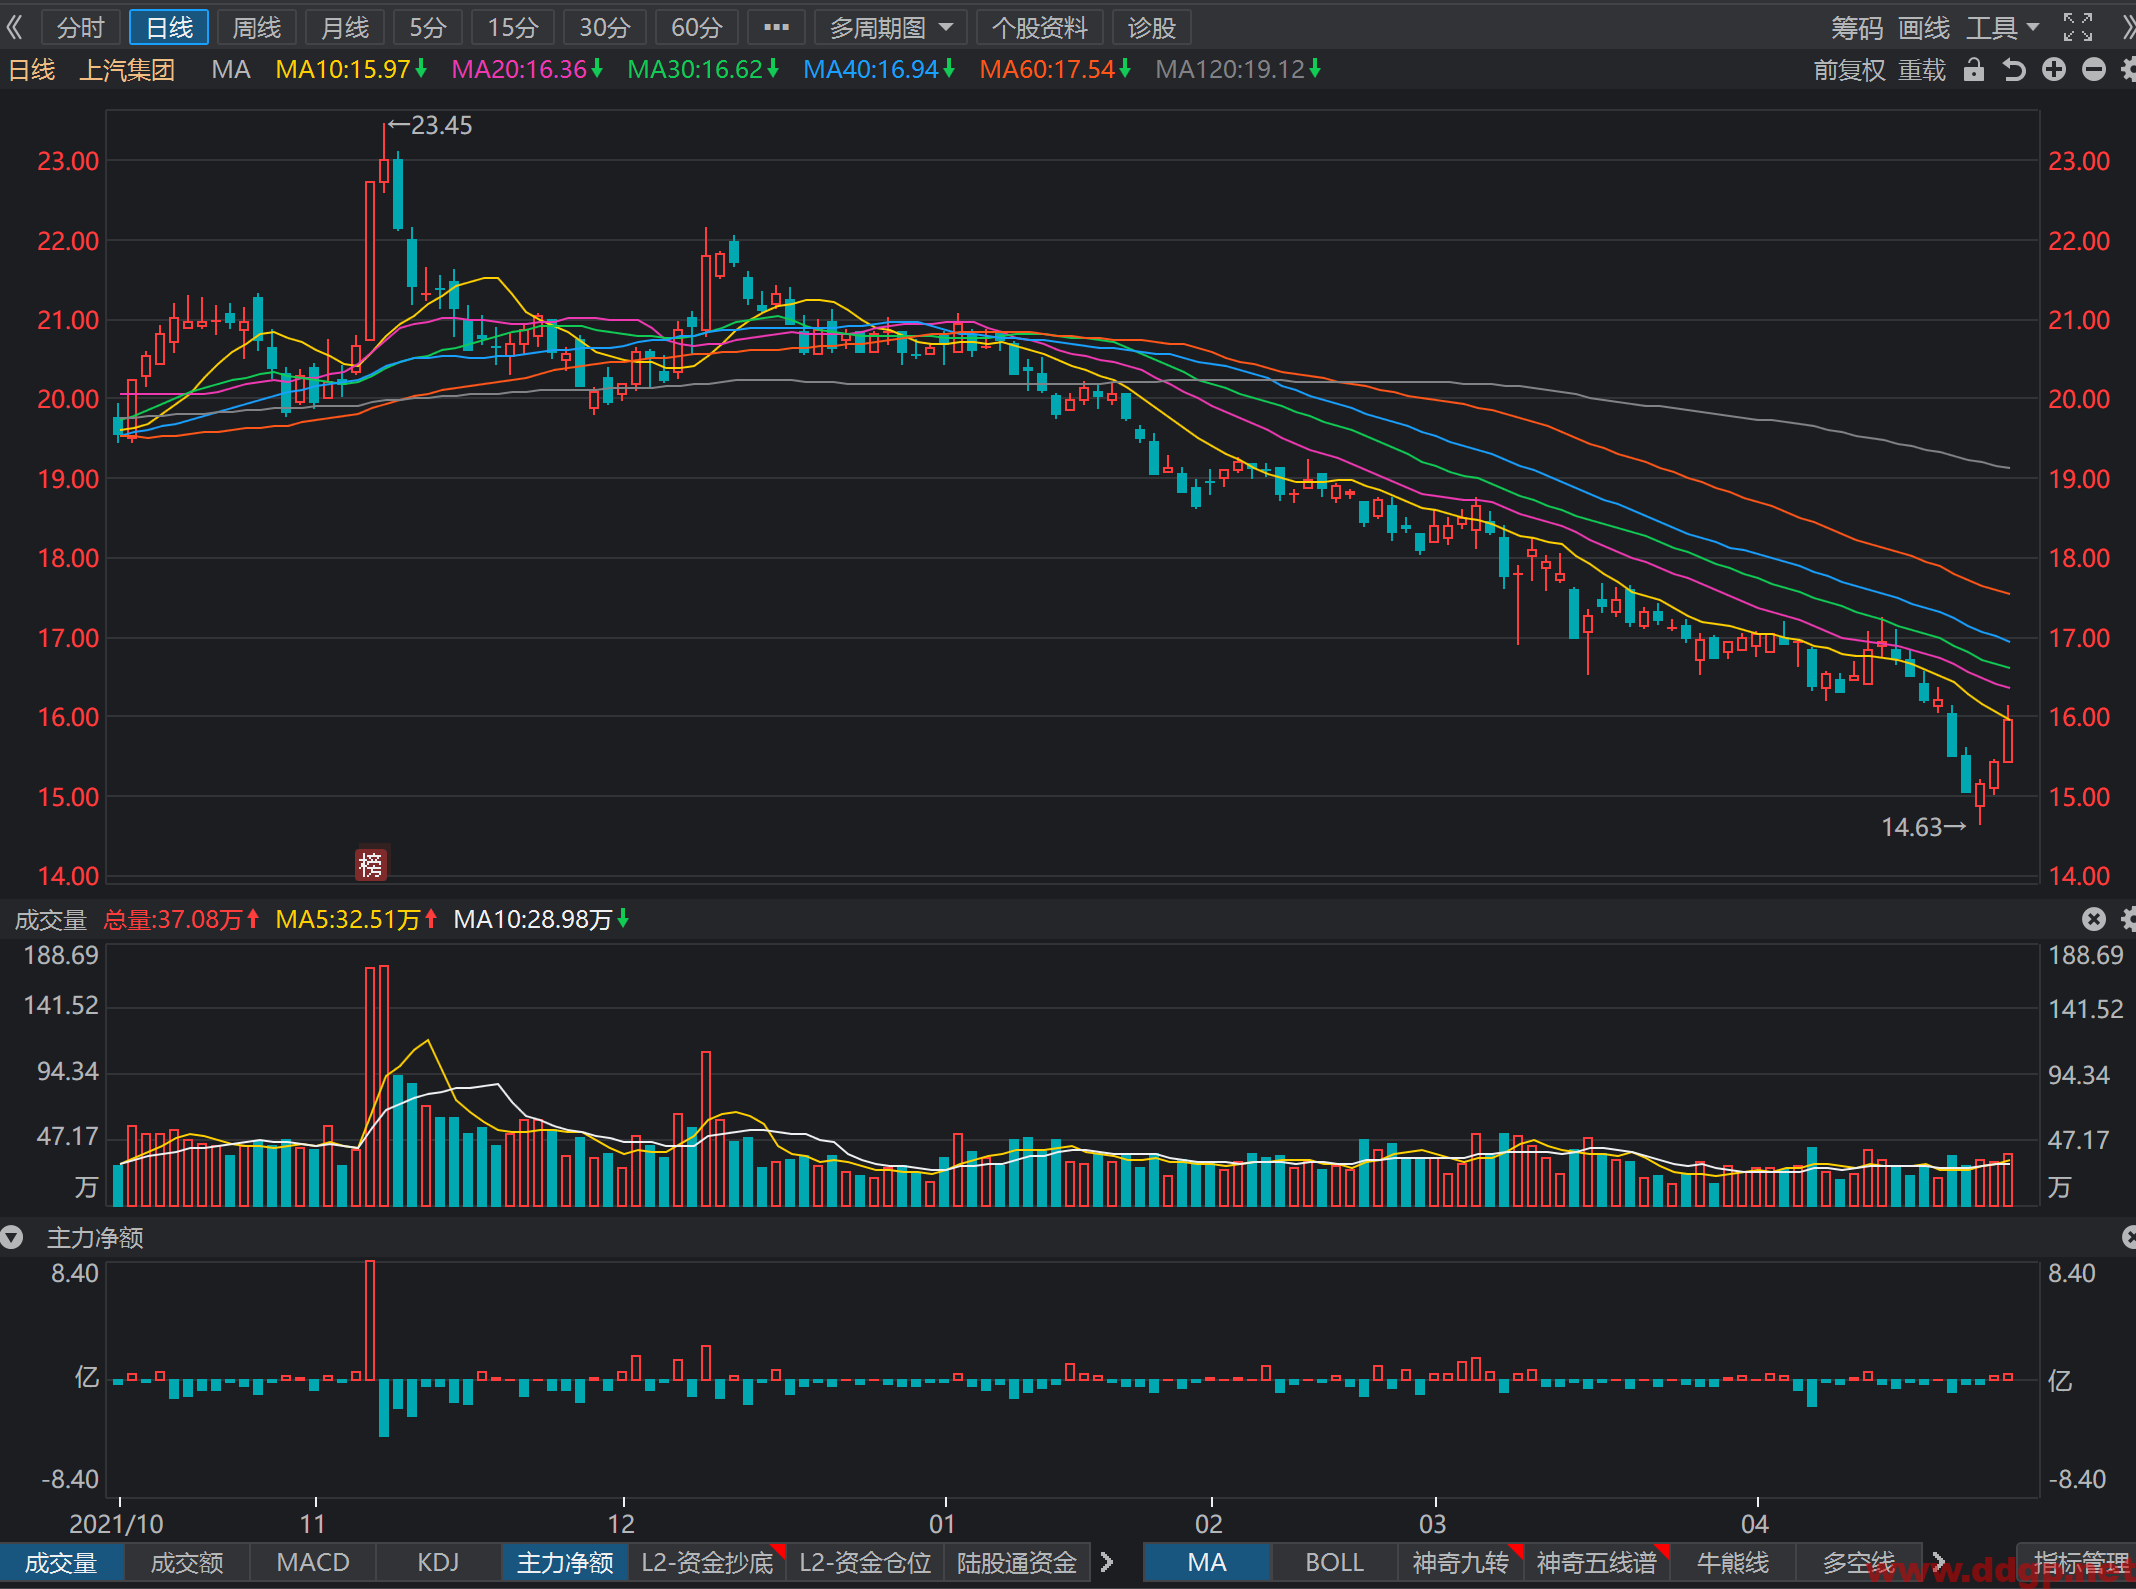The image size is (2136, 1589).
Task: Select 神奇五线谱 overlay tab
Action: pyautogui.click(x=1597, y=1562)
